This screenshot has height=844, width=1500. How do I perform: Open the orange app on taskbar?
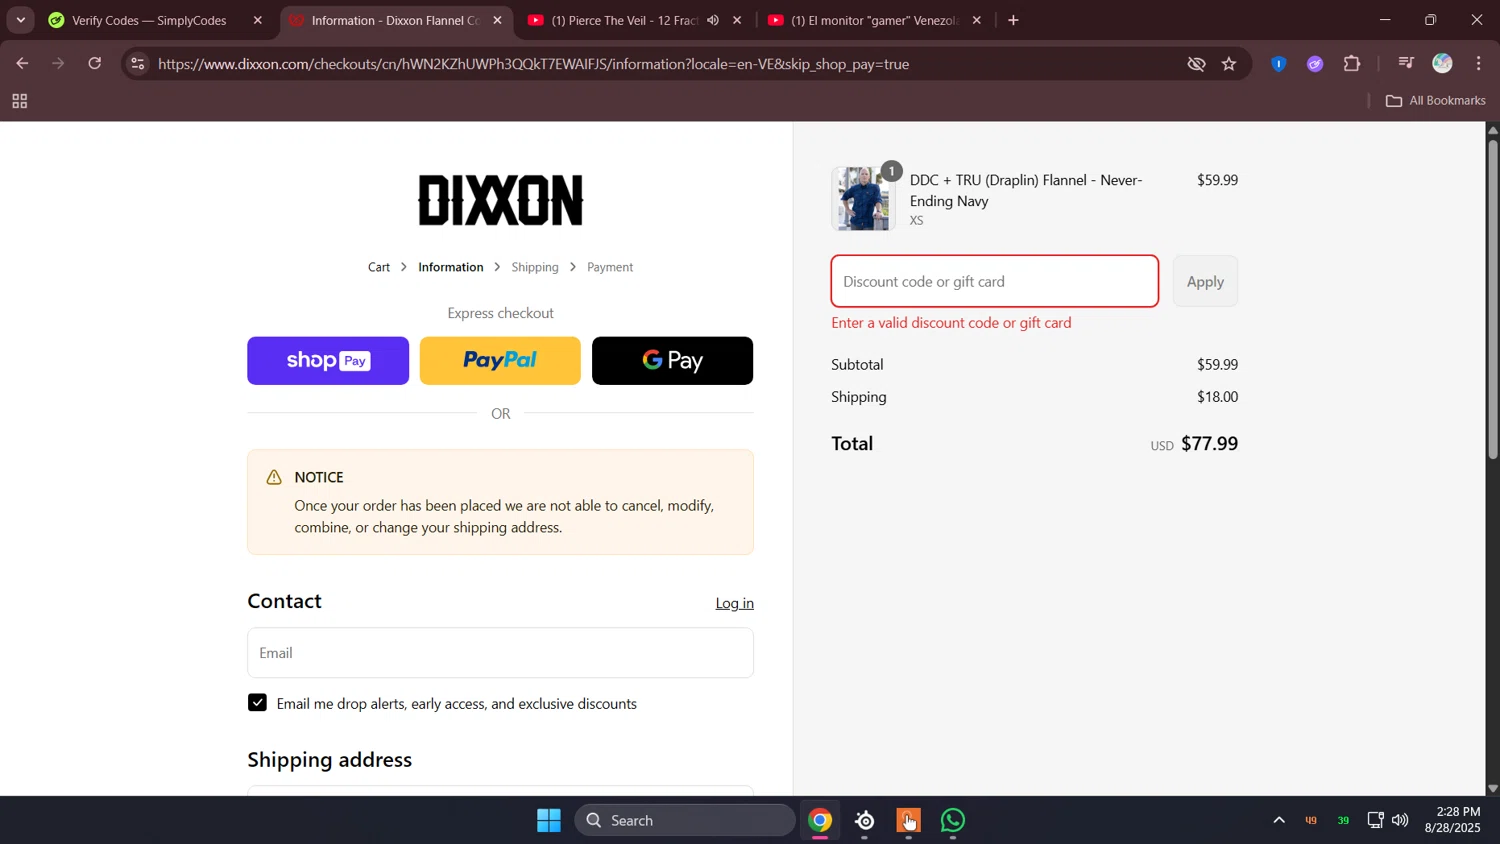[909, 821]
